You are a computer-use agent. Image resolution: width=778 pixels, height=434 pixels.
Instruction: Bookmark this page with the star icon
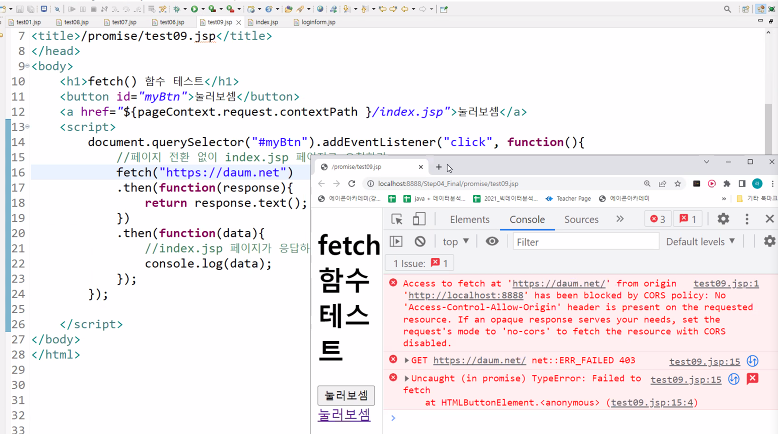point(678,184)
